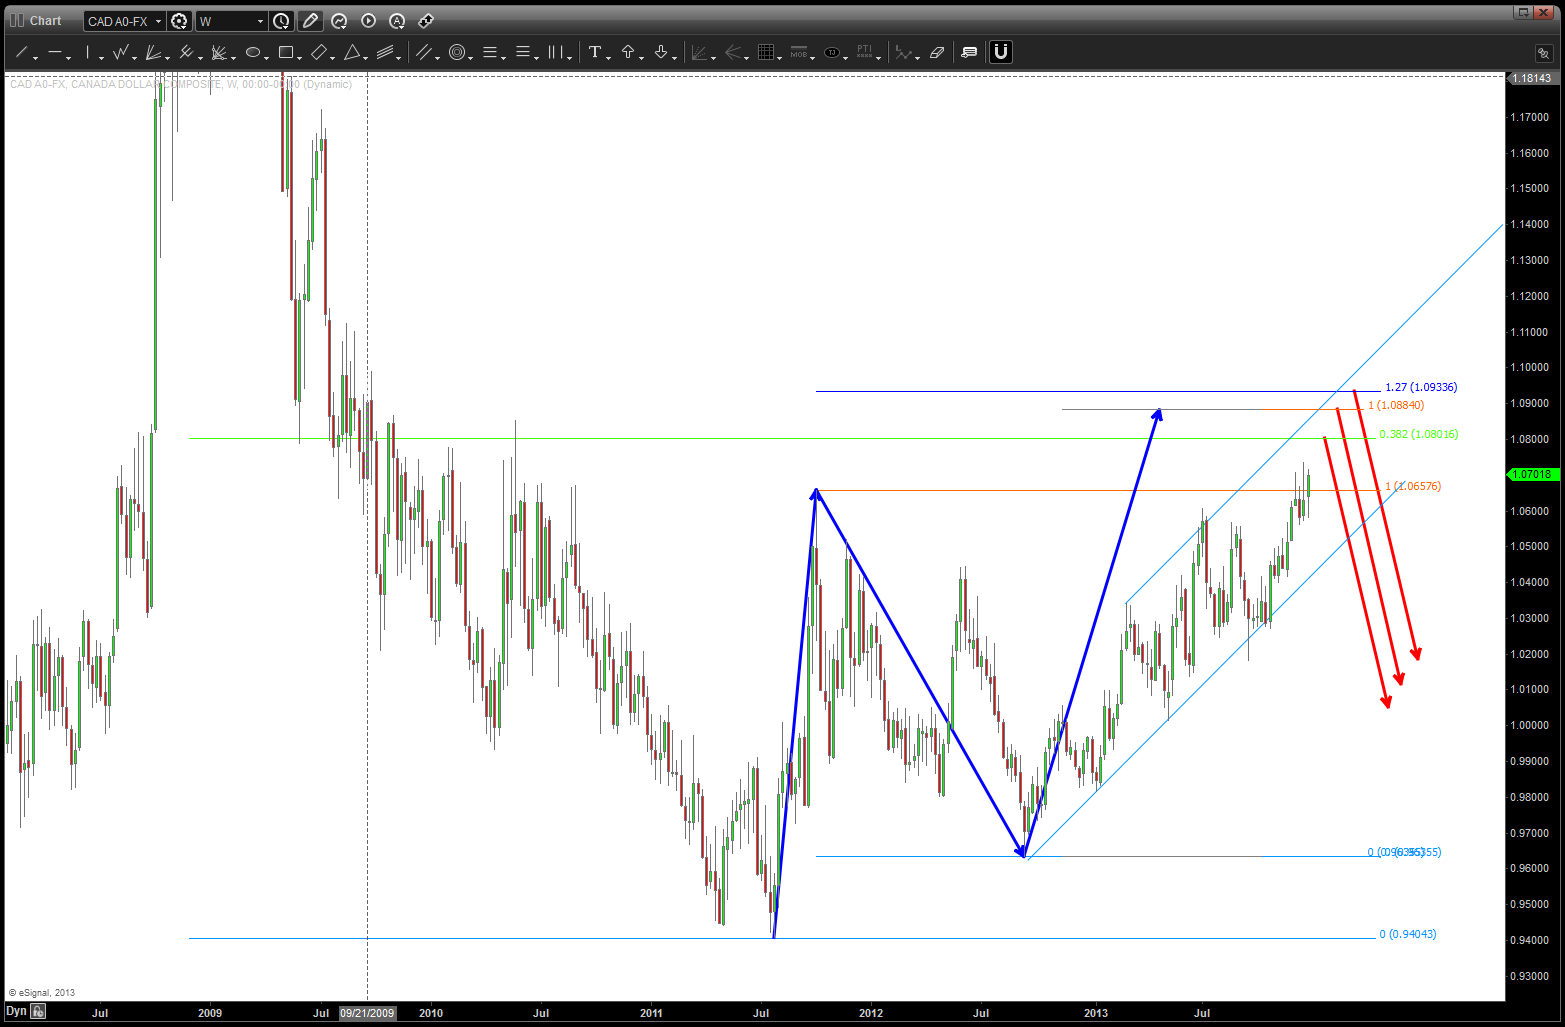
Task: Pick the rectangle drawing tool
Action: click(286, 52)
